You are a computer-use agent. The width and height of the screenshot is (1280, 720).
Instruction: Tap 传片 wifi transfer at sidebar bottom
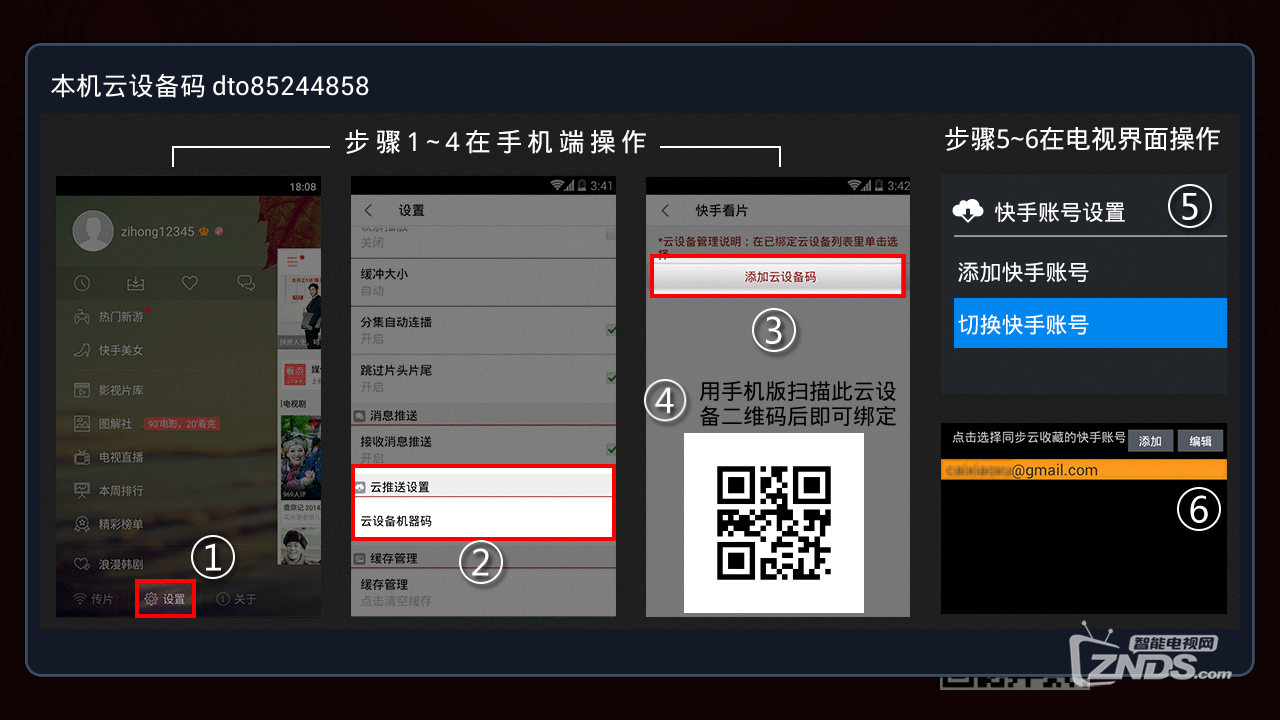pyautogui.click(x=93, y=599)
